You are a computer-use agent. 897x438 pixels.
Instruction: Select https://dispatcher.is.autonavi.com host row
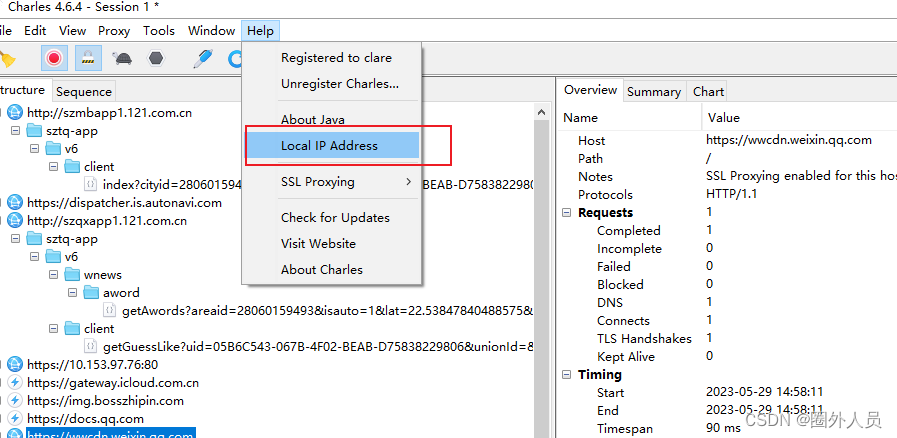124,202
